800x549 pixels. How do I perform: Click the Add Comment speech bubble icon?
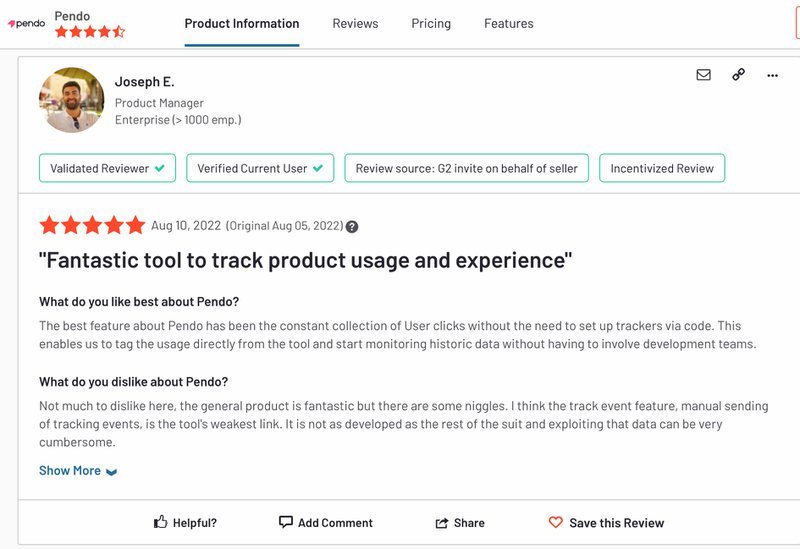[x=286, y=522]
